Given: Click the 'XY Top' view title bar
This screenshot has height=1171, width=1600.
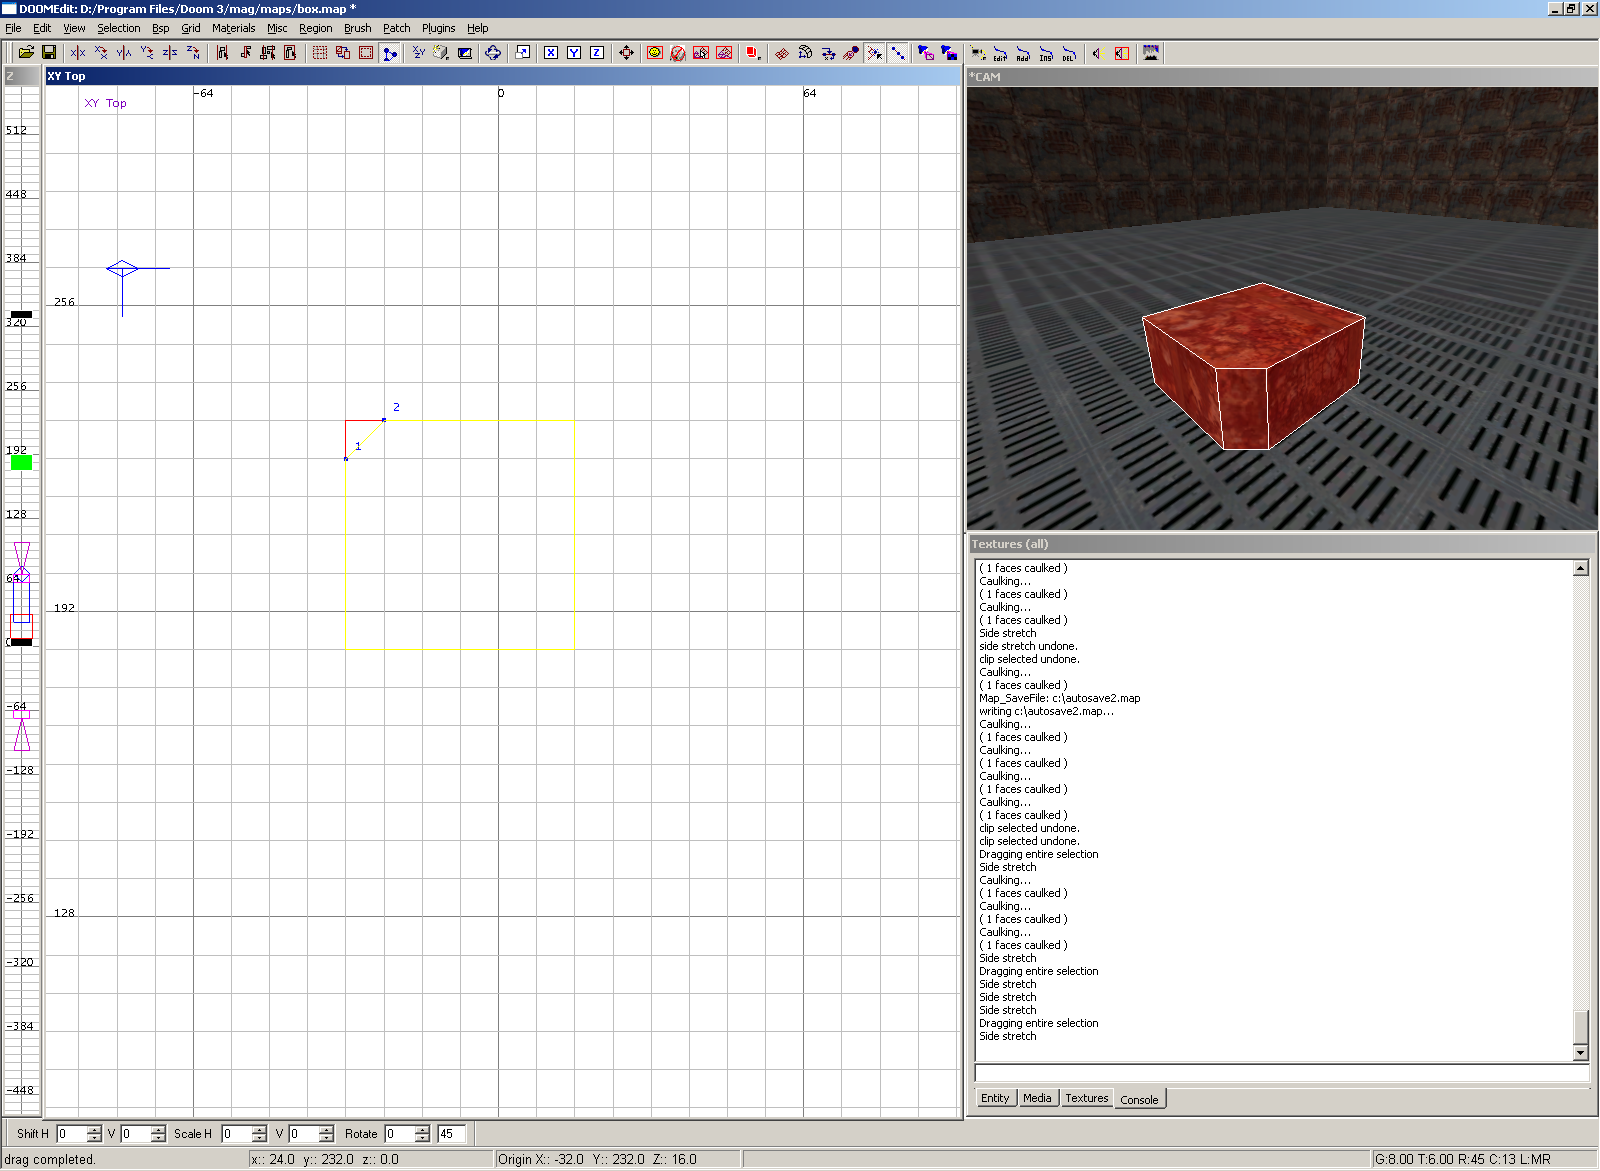Looking at the screenshot, I should pos(503,76).
